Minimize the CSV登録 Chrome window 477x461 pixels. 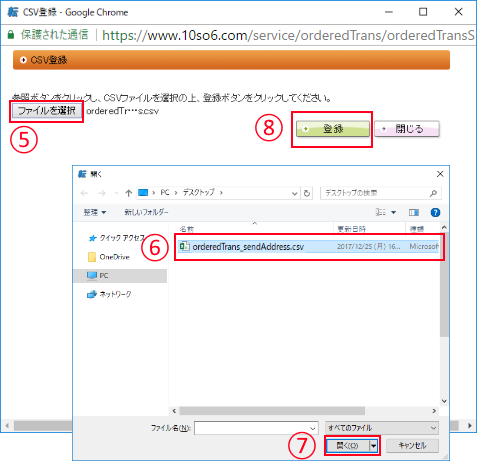(389, 12)
